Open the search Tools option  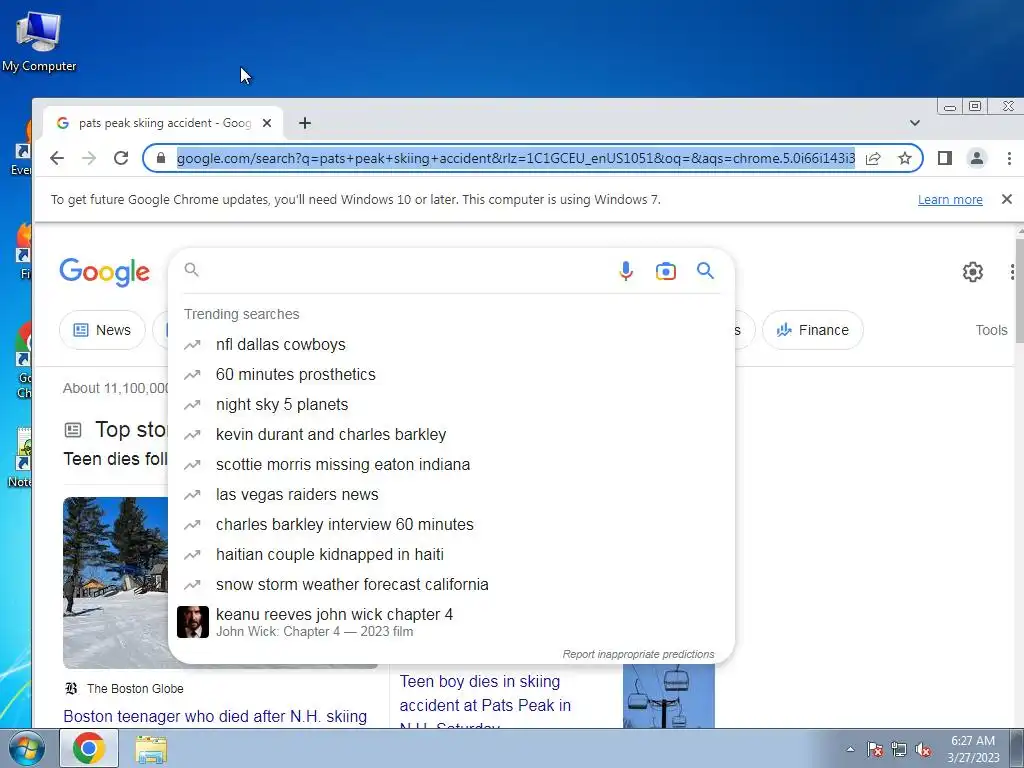[x=991, y=330]
